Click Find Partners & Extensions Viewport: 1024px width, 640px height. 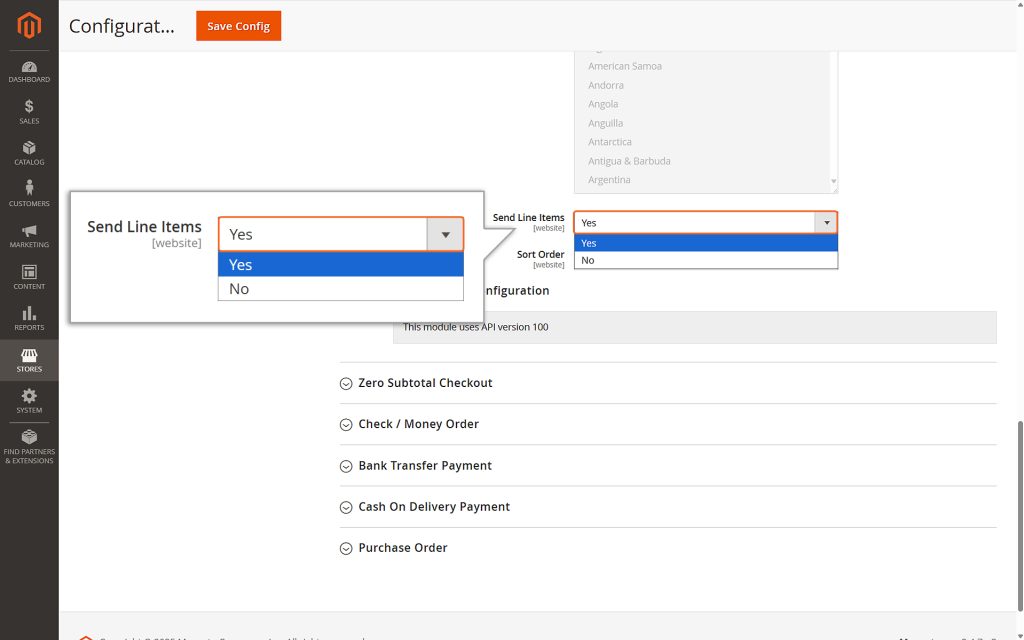[29, 449]
